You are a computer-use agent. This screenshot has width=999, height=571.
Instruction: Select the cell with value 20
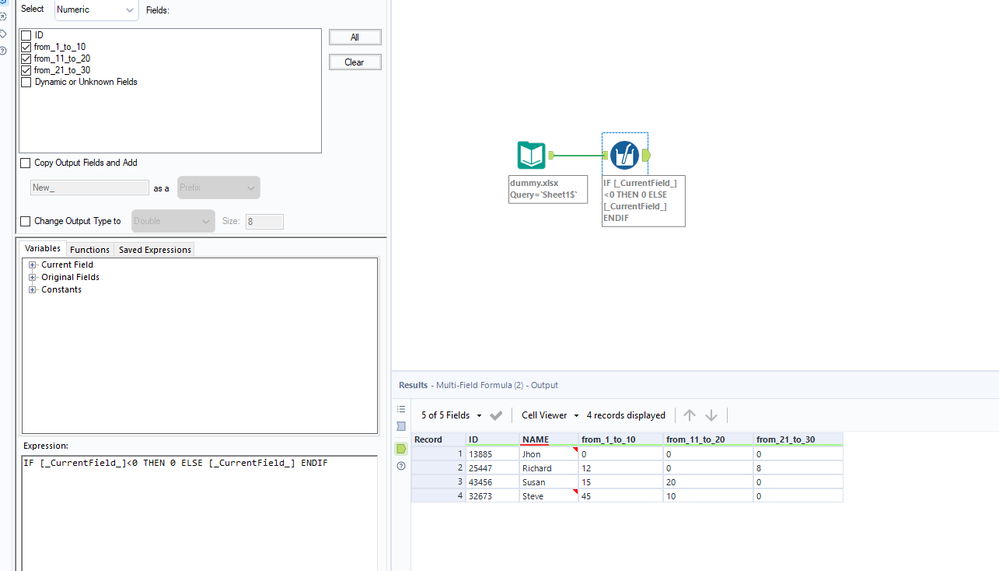pyautogui.click(x=708, y=482)
